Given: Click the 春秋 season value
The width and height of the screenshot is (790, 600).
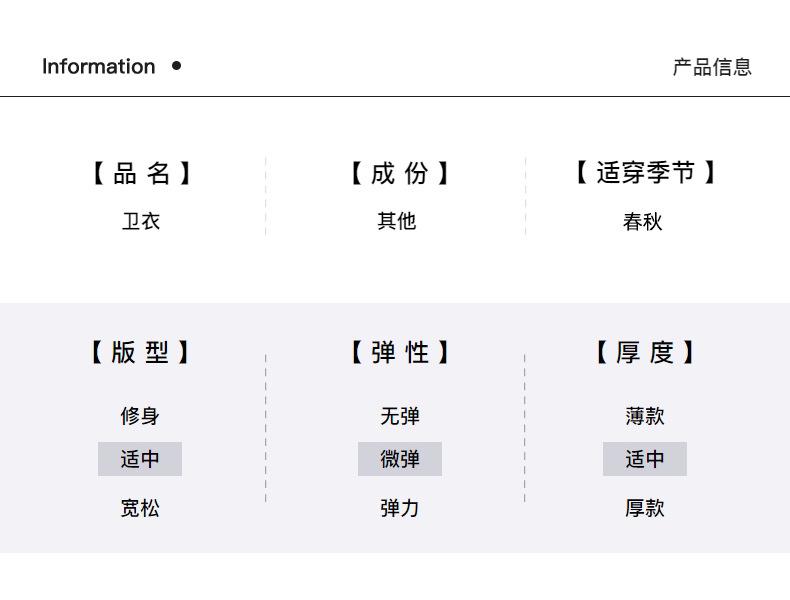Looking at the screenshot, I should click(x=643, y=222).
